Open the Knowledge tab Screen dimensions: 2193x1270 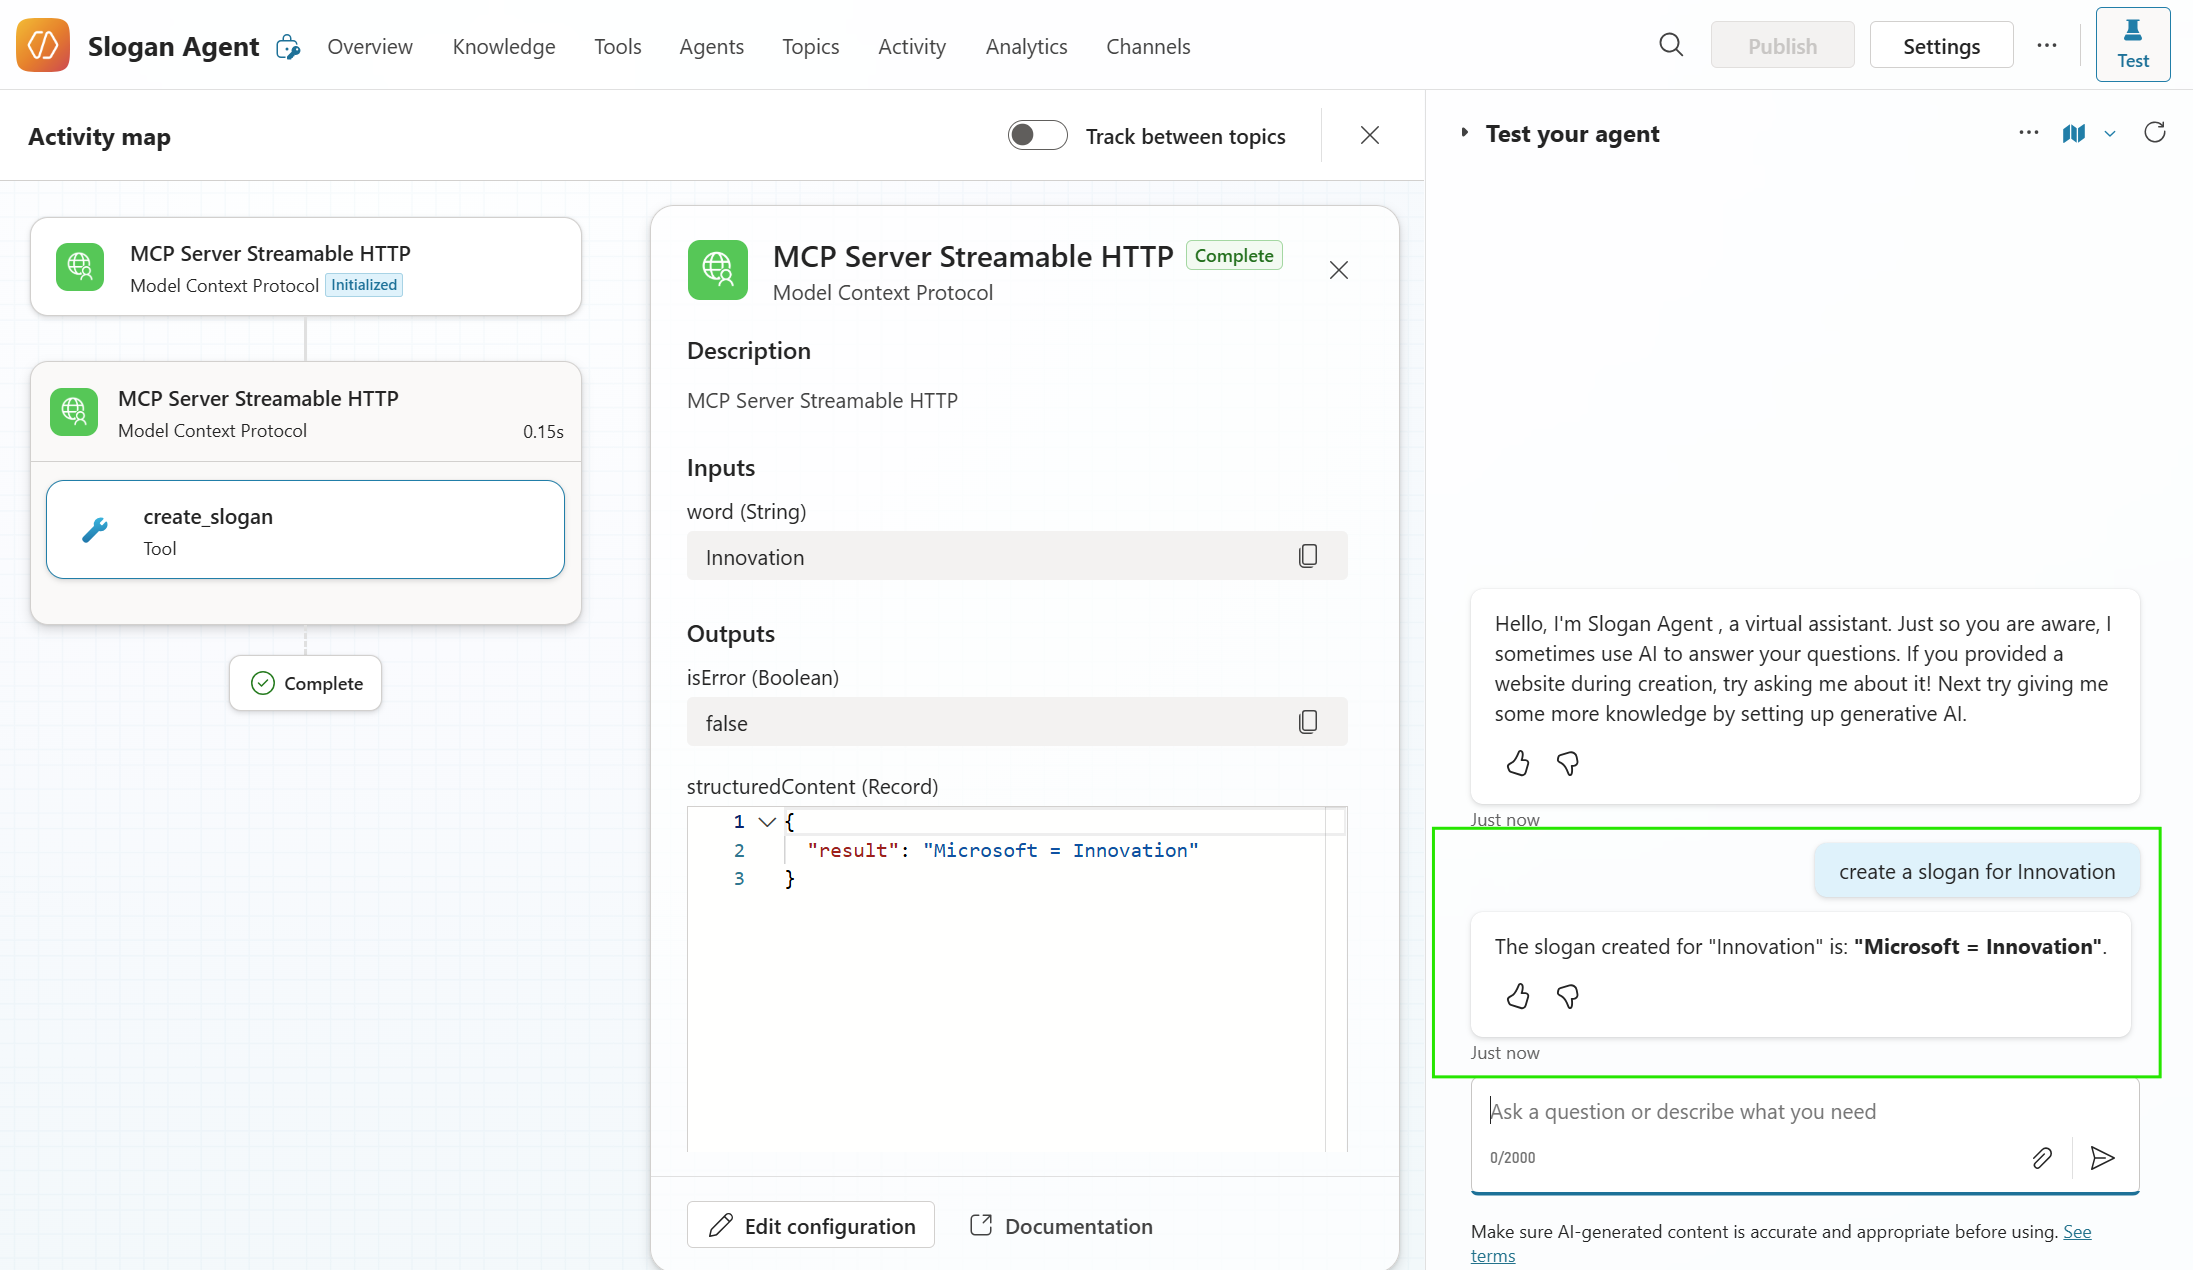[x=503, y=46]
